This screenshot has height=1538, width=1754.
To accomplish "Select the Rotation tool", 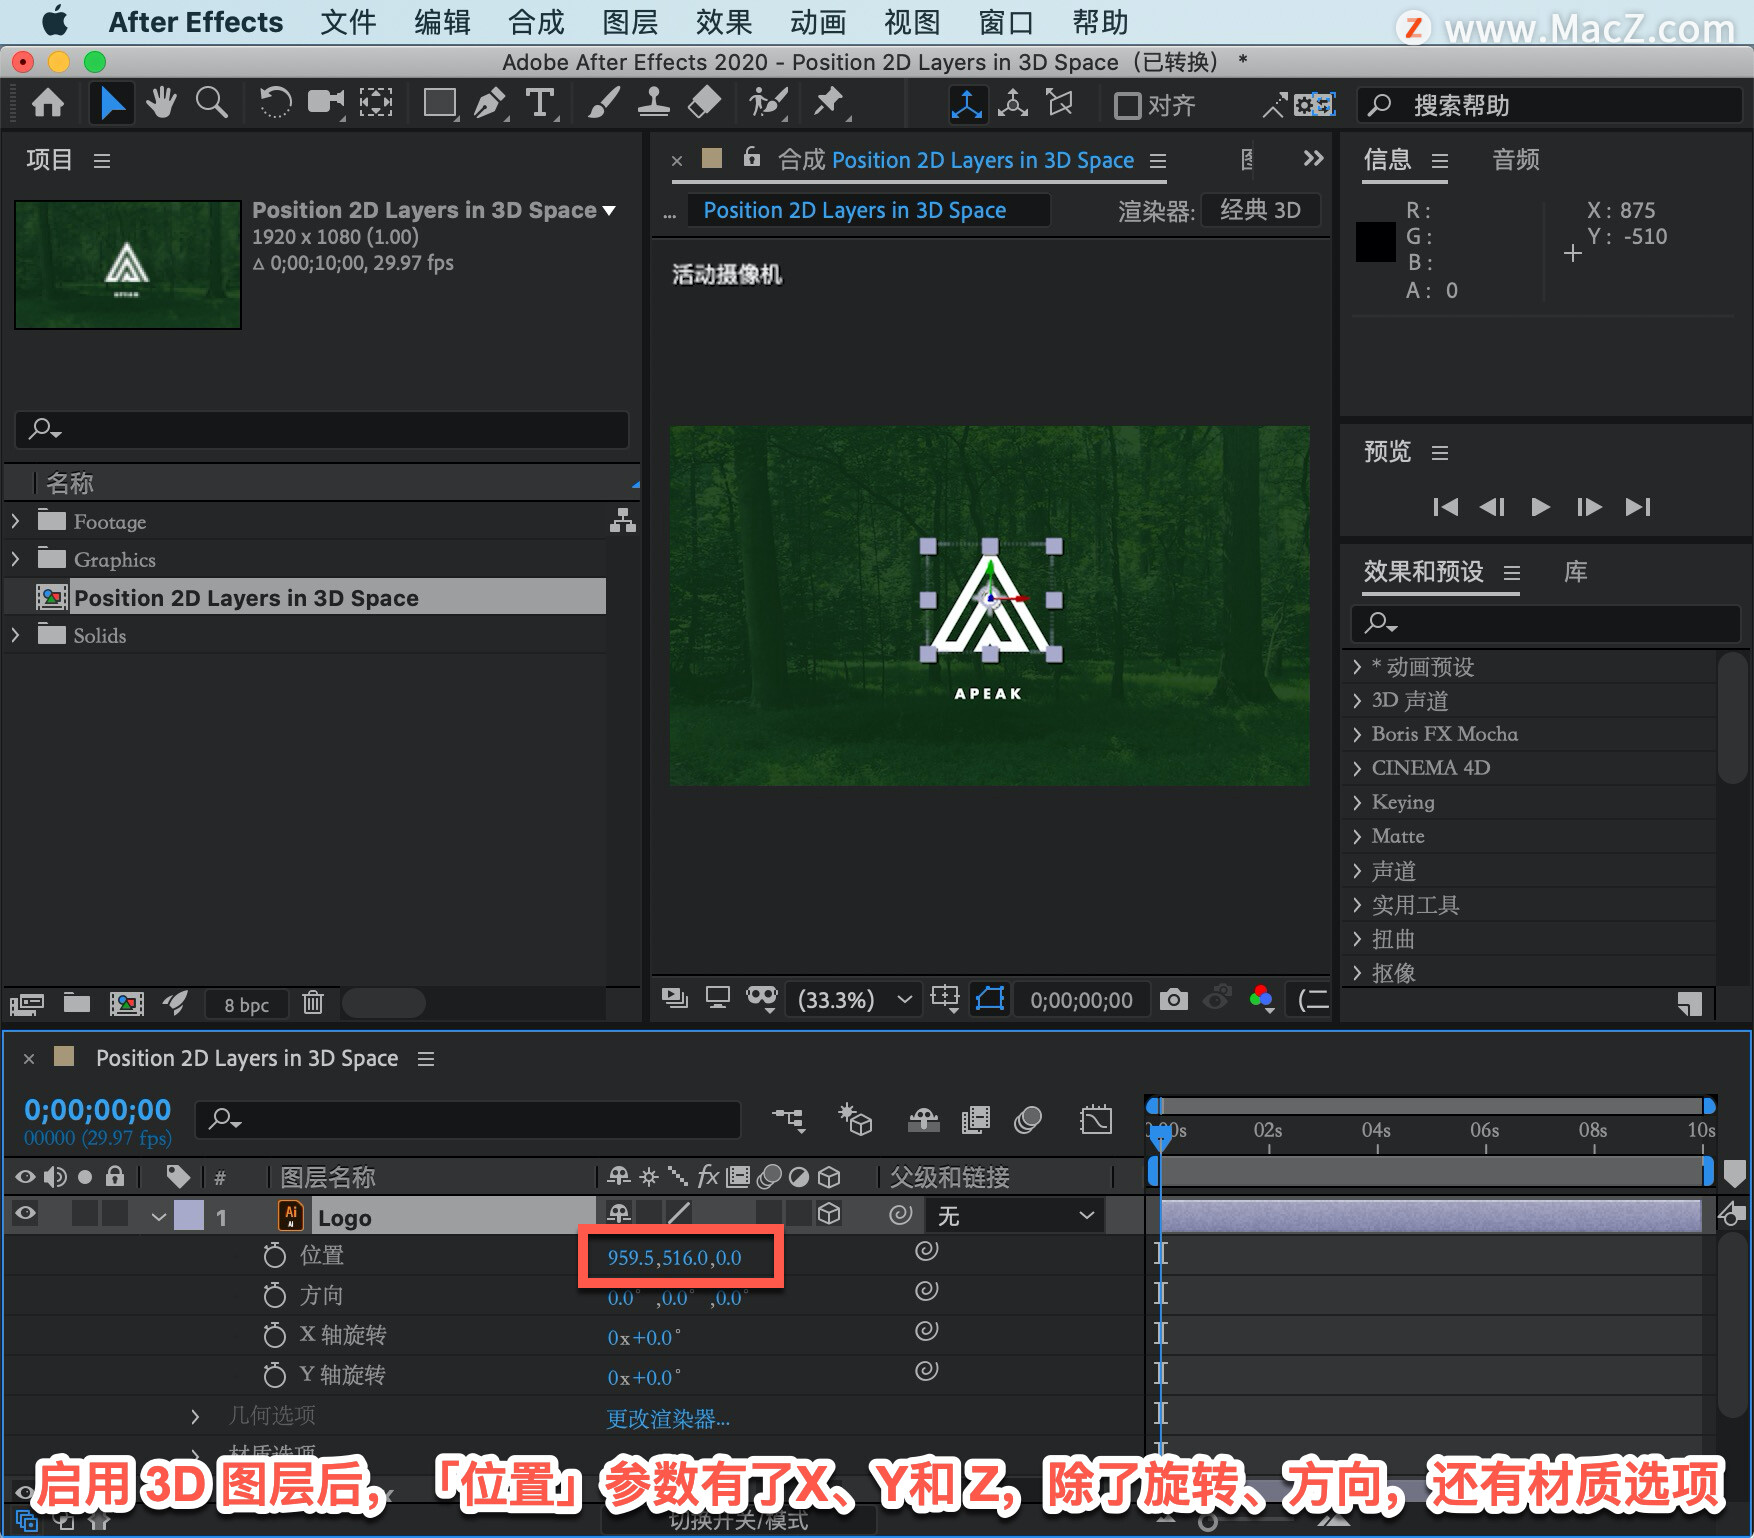I will 275,103.
